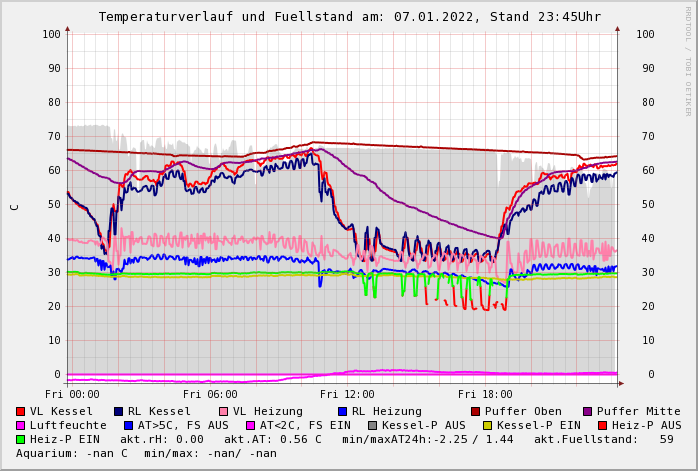Click the magenta Luftfeuchte legend swatch
The image size is (698, 471).
(20, 425)
